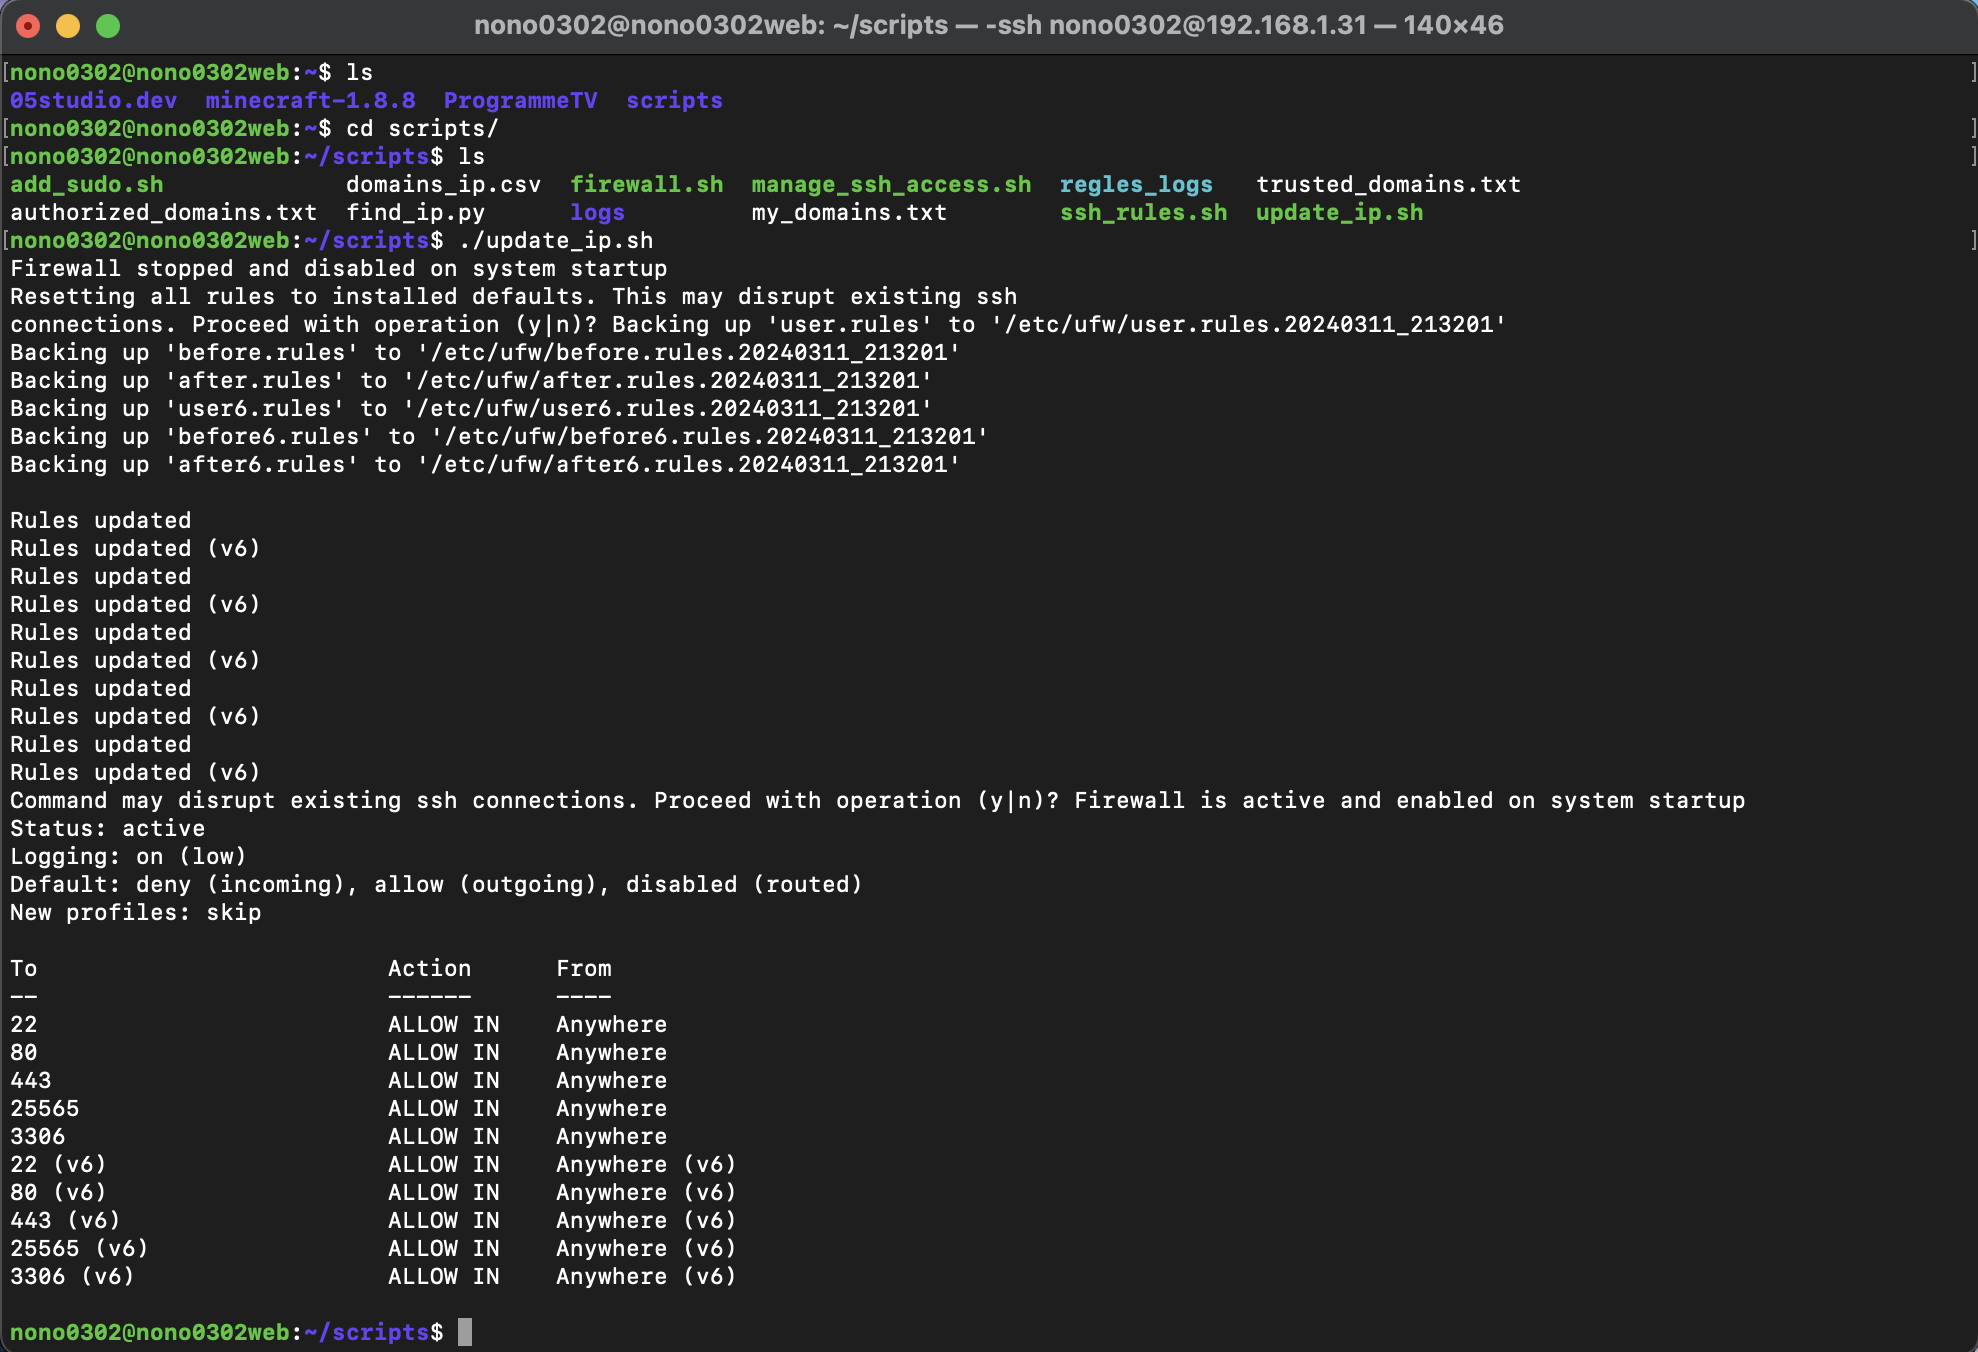
Task: Click the 'find_ip.py' file name
Action: click(x=416, y=212)
